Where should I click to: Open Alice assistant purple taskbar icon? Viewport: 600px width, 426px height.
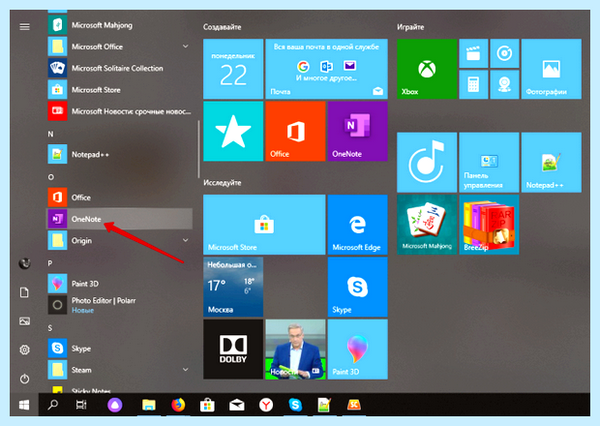(115, 405)
